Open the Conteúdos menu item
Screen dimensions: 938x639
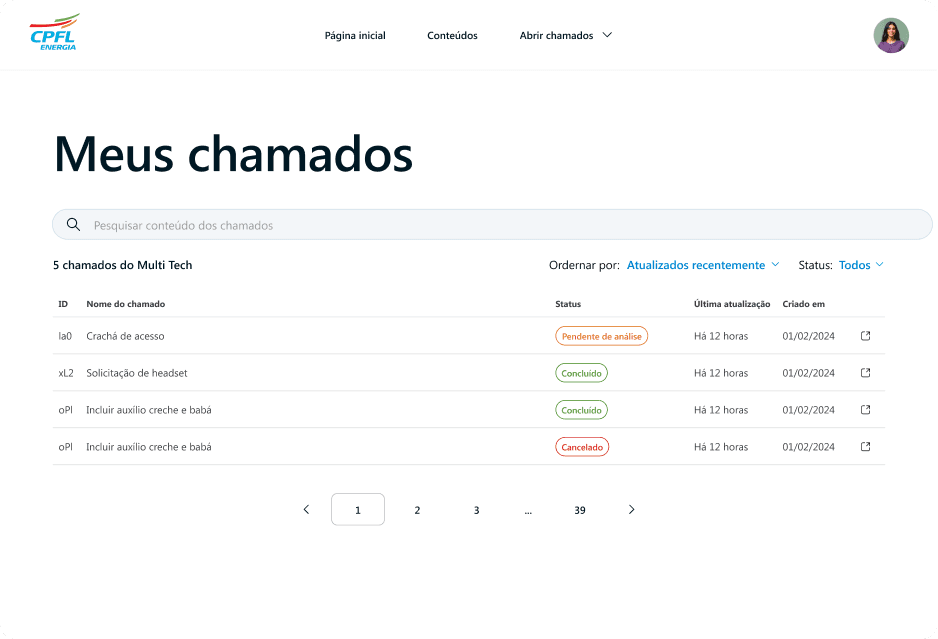tap(452, 35)
